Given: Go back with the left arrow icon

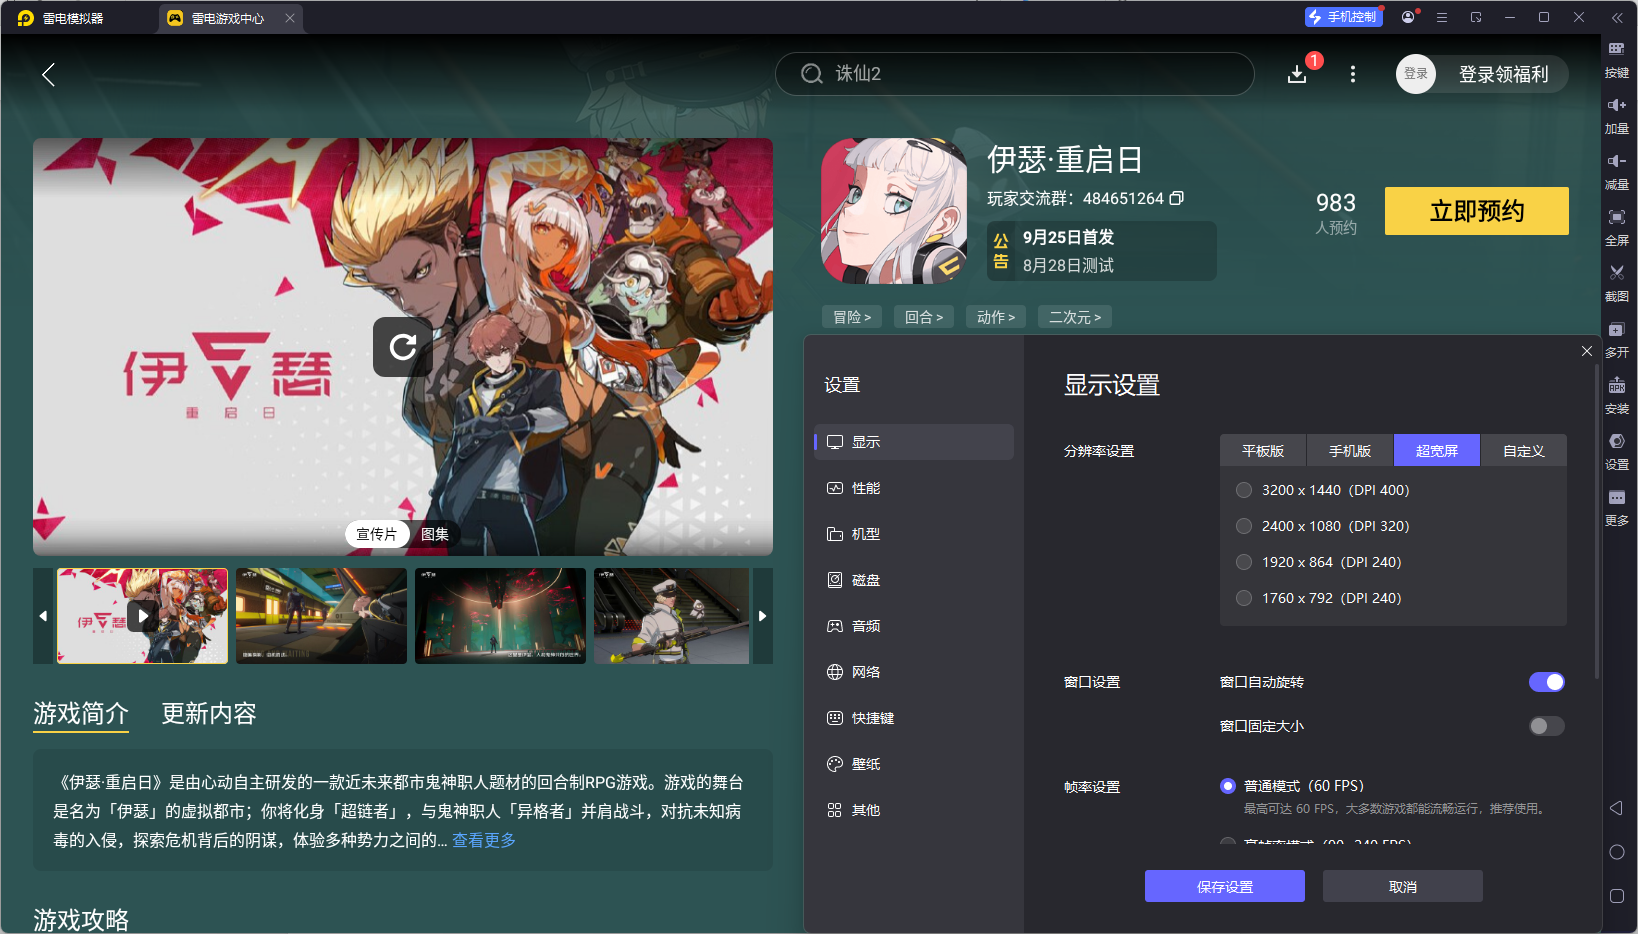Looking at the screenshot, I should click(48, 74).
